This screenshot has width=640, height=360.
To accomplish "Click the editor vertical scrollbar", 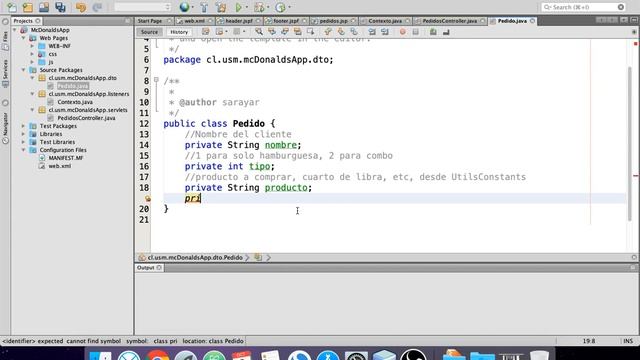I will (x=630, y=144).
